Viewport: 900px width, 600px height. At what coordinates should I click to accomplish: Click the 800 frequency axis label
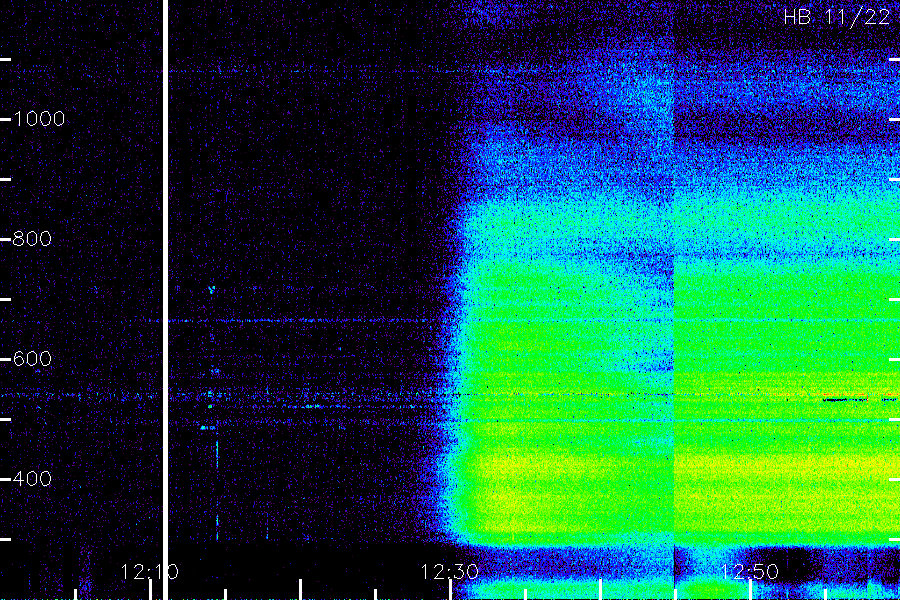click(32, 239)
